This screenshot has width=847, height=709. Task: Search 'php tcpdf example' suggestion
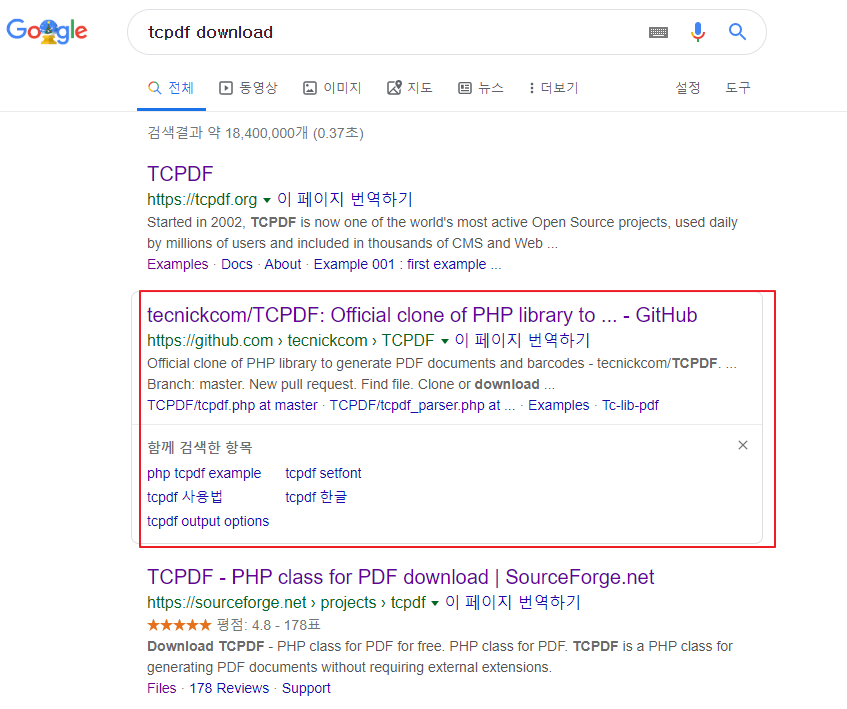(x=204, y=473)
